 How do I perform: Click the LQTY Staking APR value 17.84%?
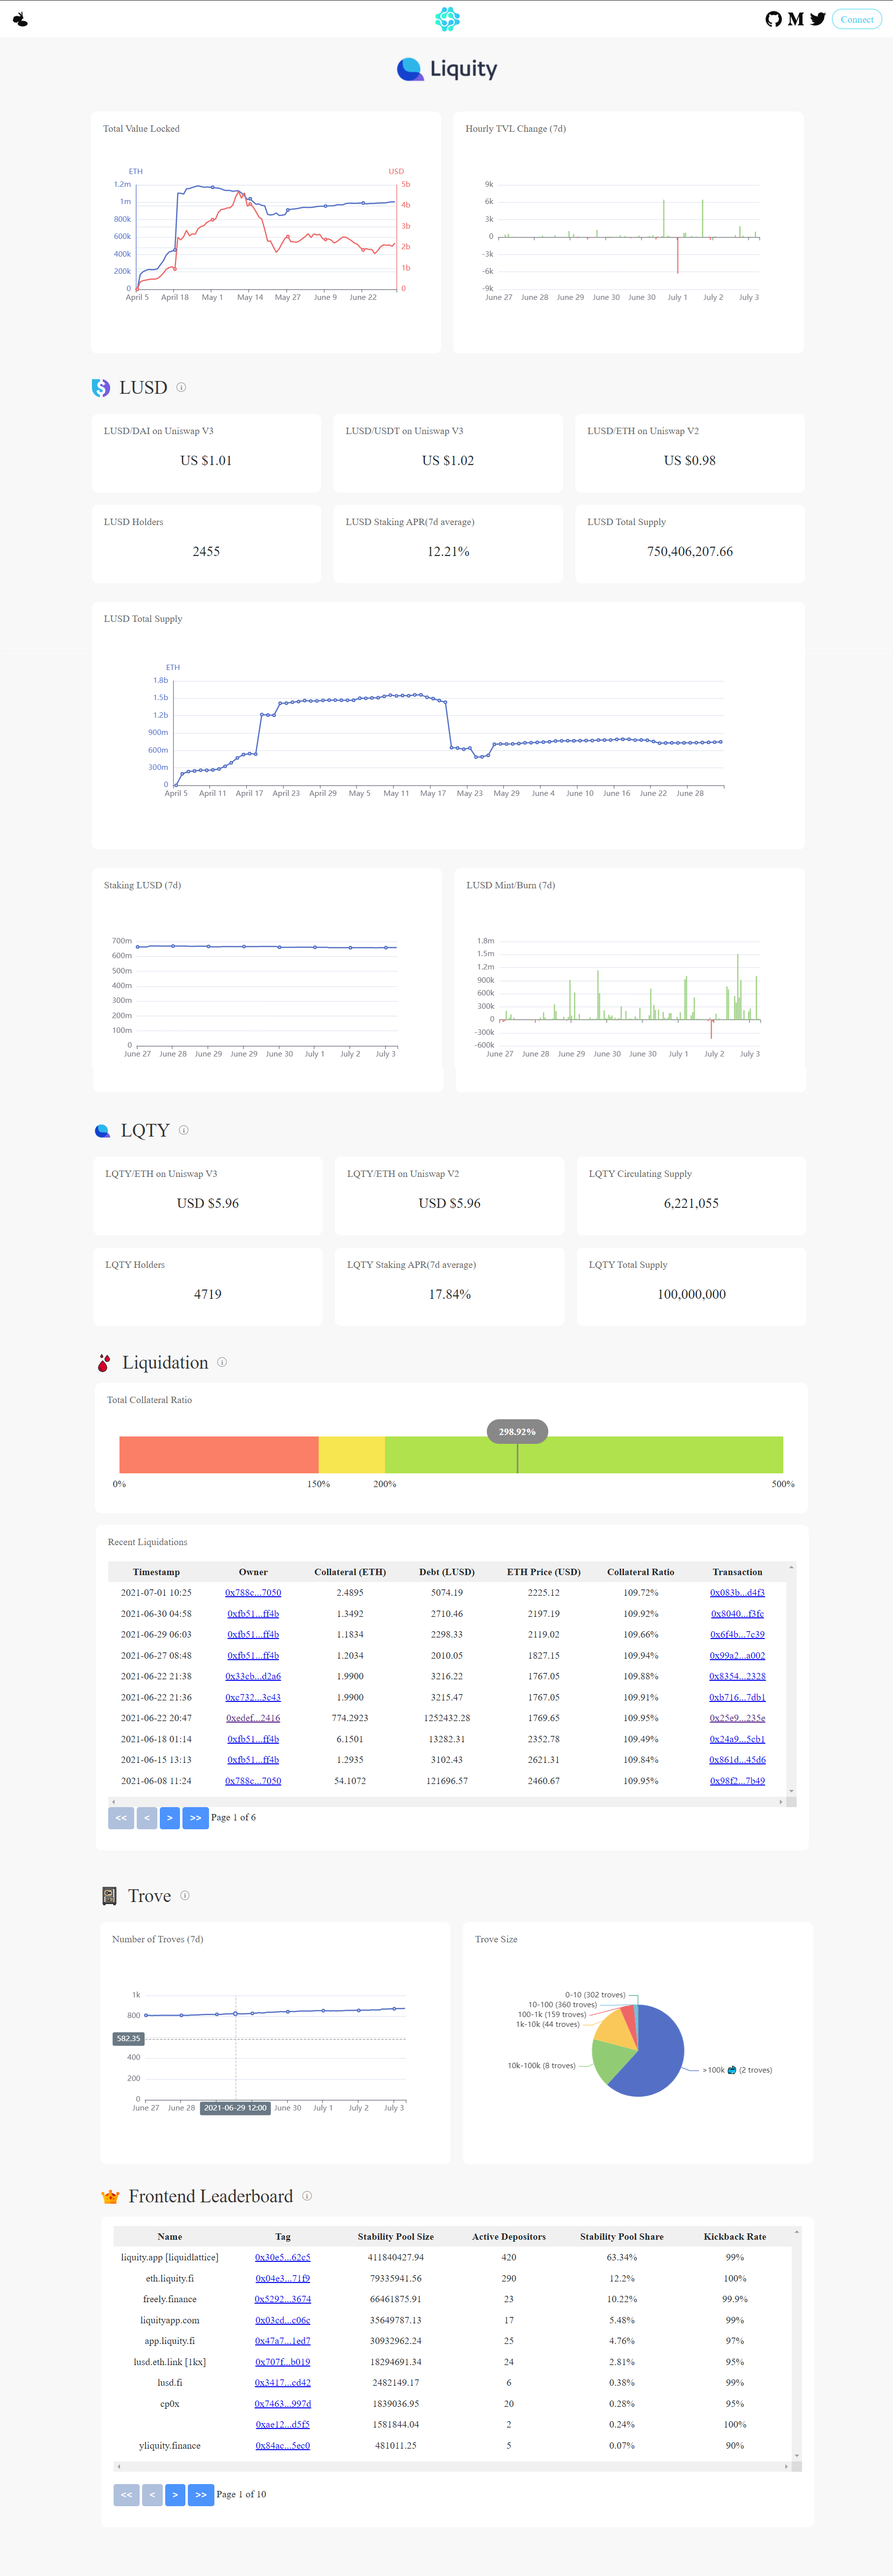[450, 1294]
